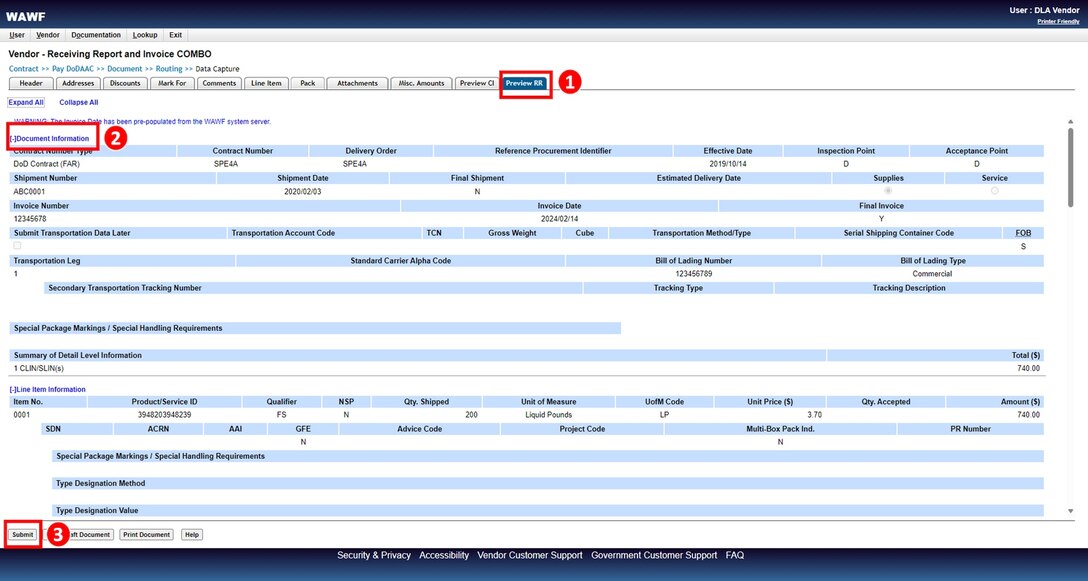Open the Printer Friendly link
Viewport: 1088px width, 581px height.
[x=1058, y=22]
